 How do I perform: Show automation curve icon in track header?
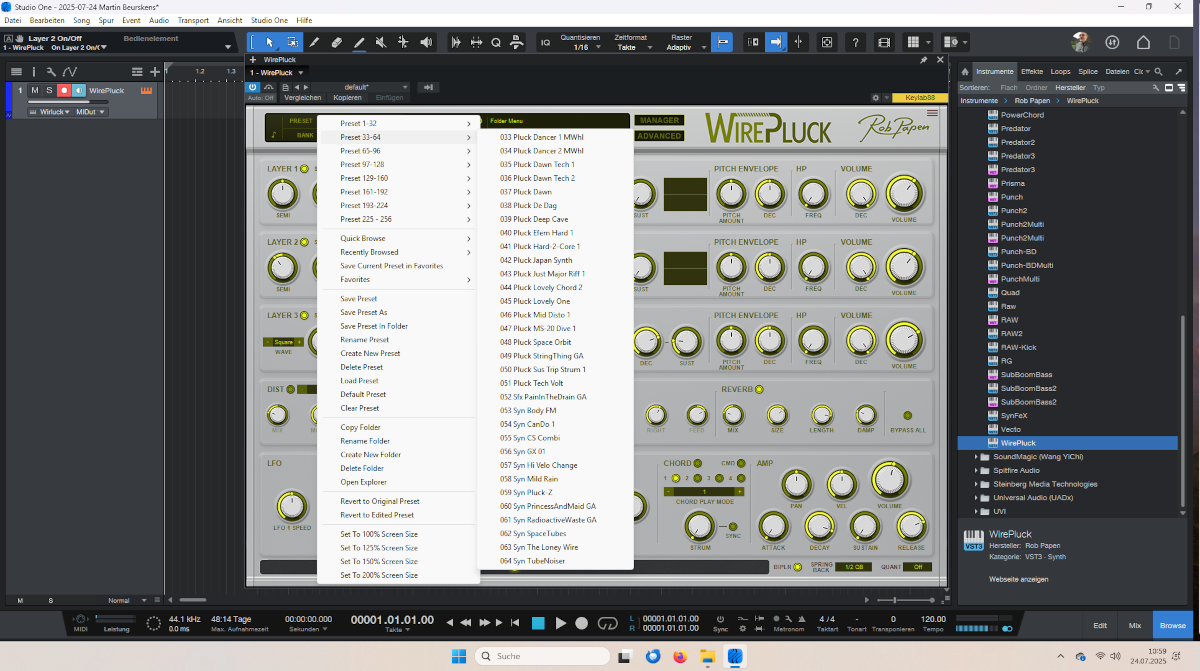click(69, 72)
